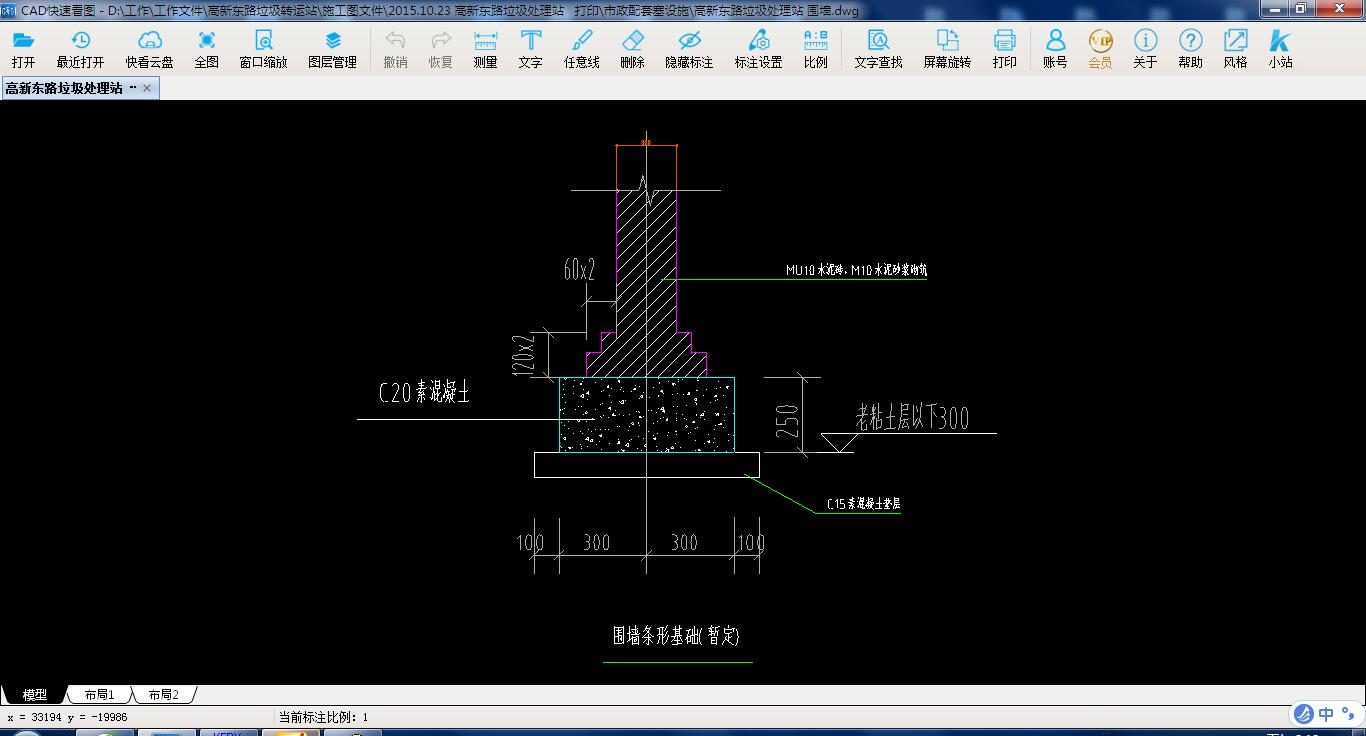Switch to the 模型 model tab
The image size is (1366, 736).
coord(34,694)
